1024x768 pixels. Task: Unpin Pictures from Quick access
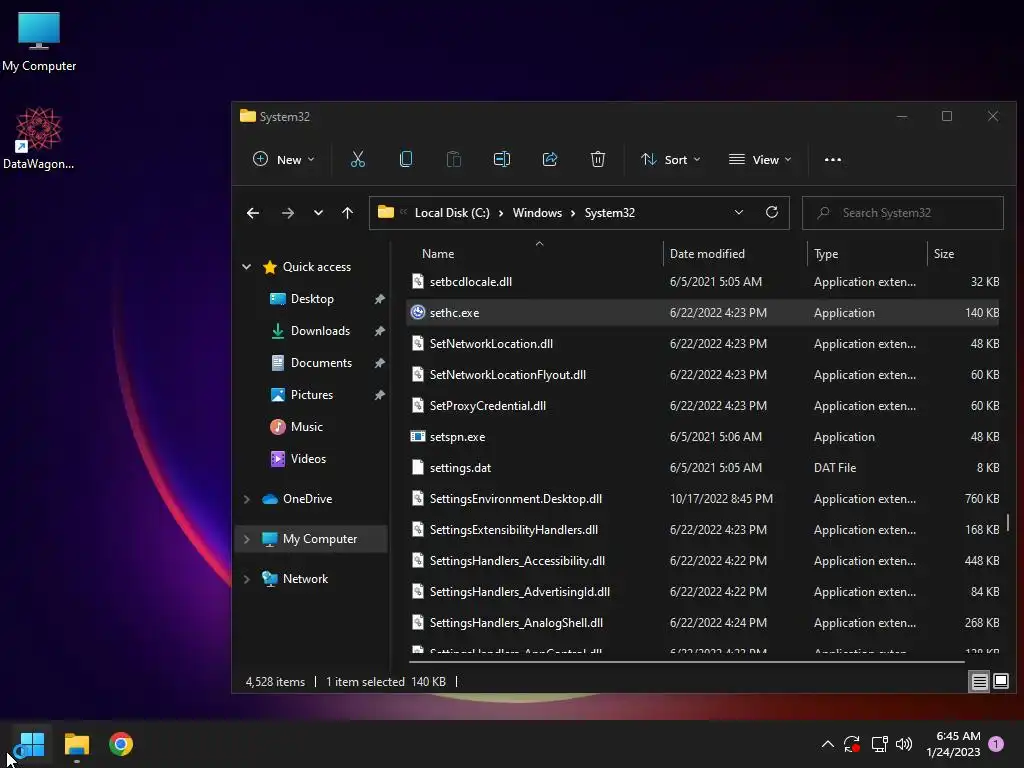point(379,395)
